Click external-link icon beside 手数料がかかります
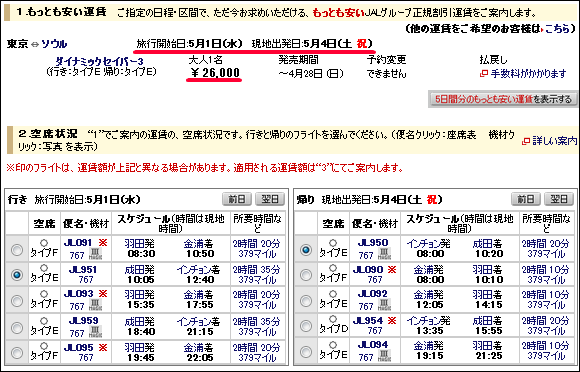580x372 pixels. pyautogui.click(x=484, y=74)
